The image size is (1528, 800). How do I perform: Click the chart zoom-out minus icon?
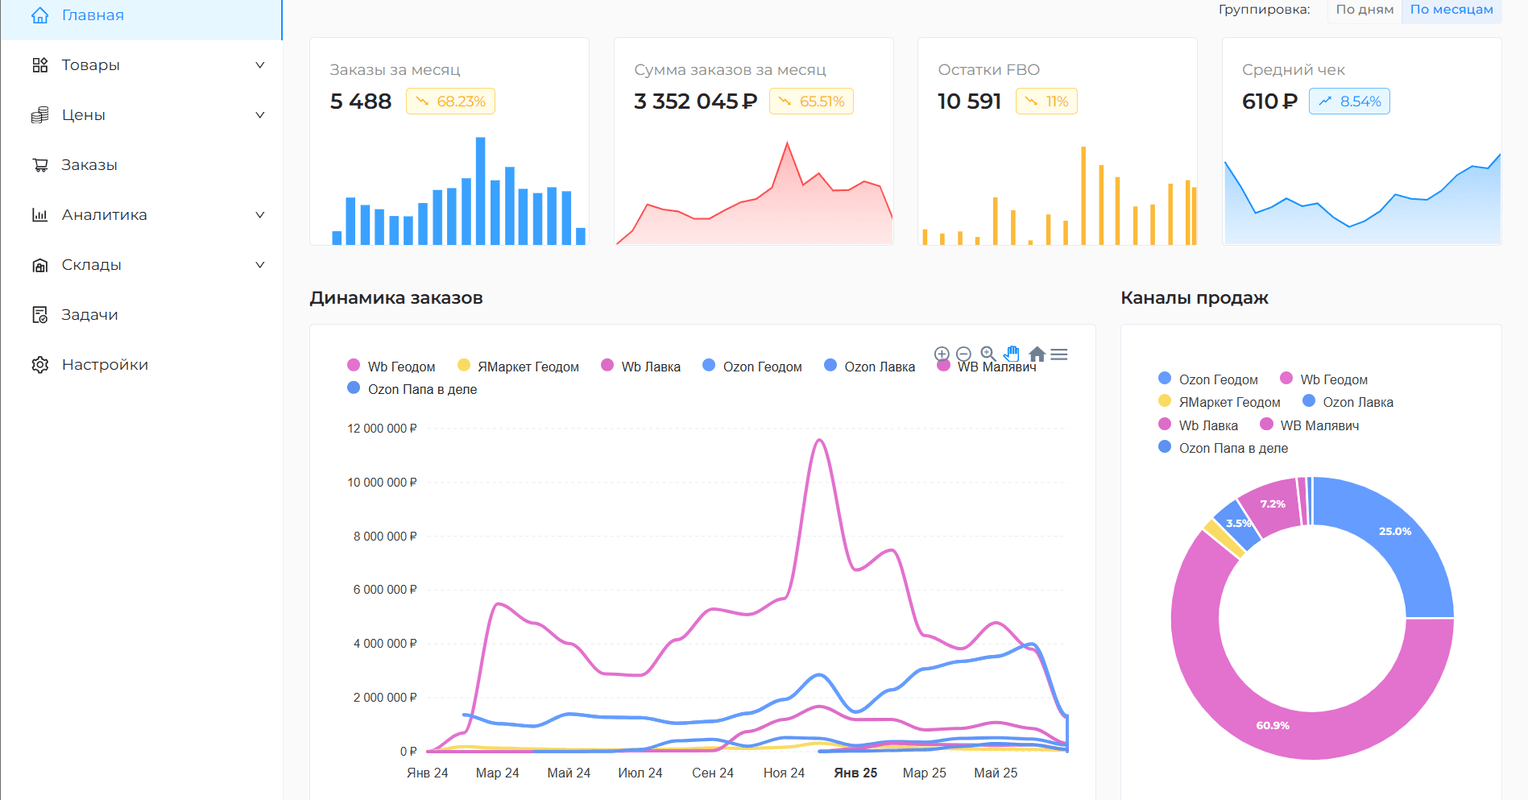[x=964, y=354]
